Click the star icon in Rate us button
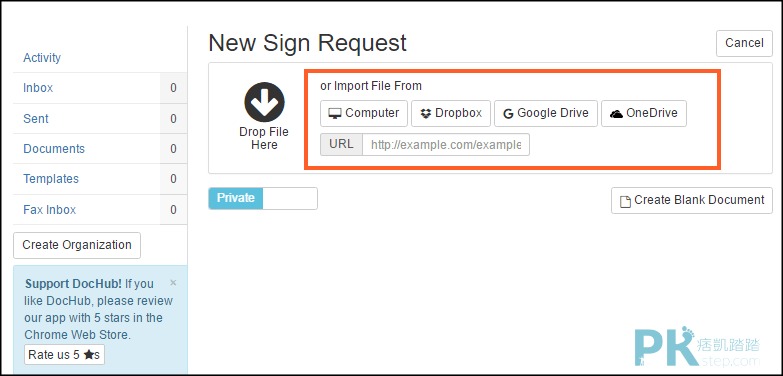The width and height of the screenshot is (783, 376). (x=88, y=355)
